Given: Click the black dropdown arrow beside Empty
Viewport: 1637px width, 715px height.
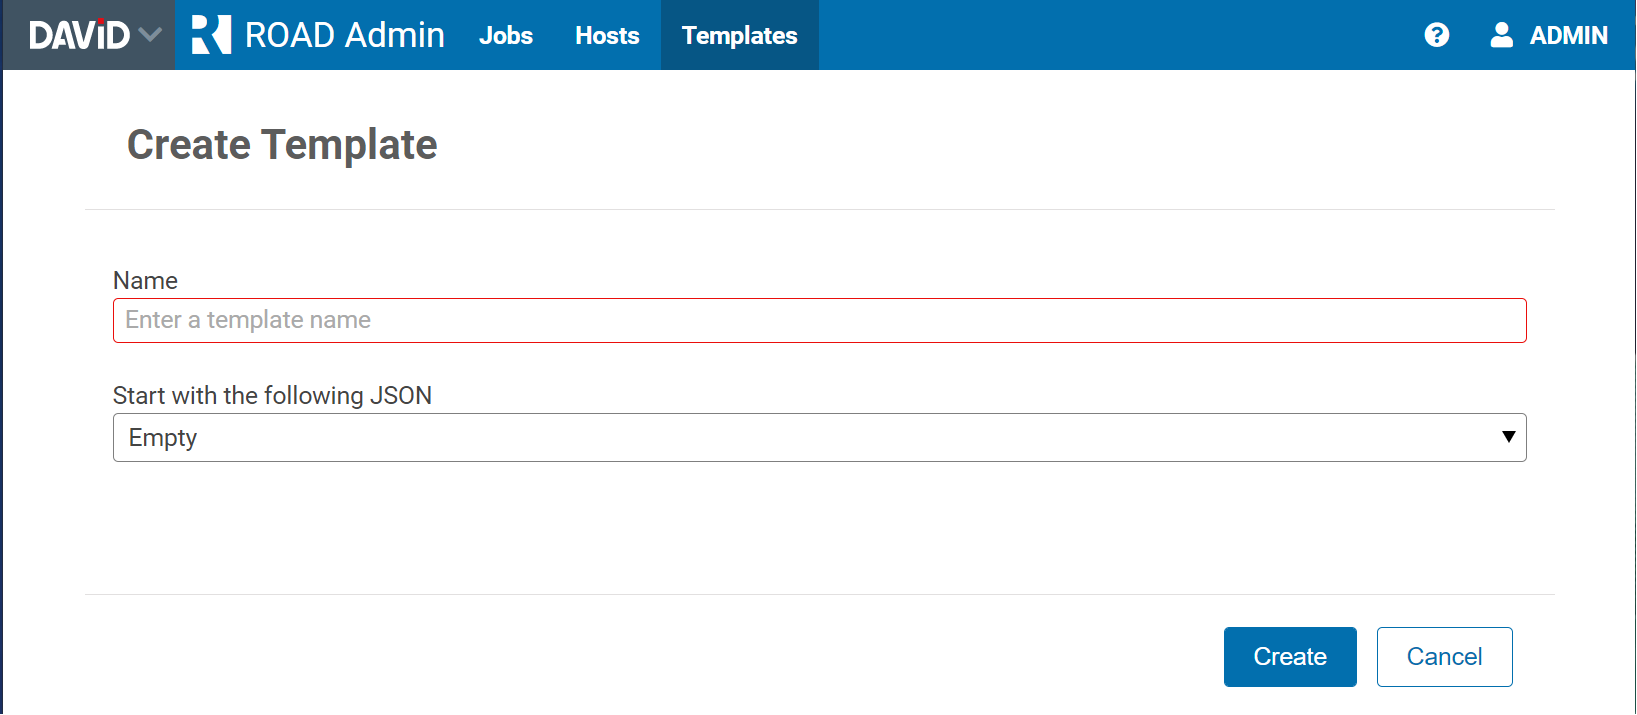Looking at the screenshot, I should (x=1508, y=437).
